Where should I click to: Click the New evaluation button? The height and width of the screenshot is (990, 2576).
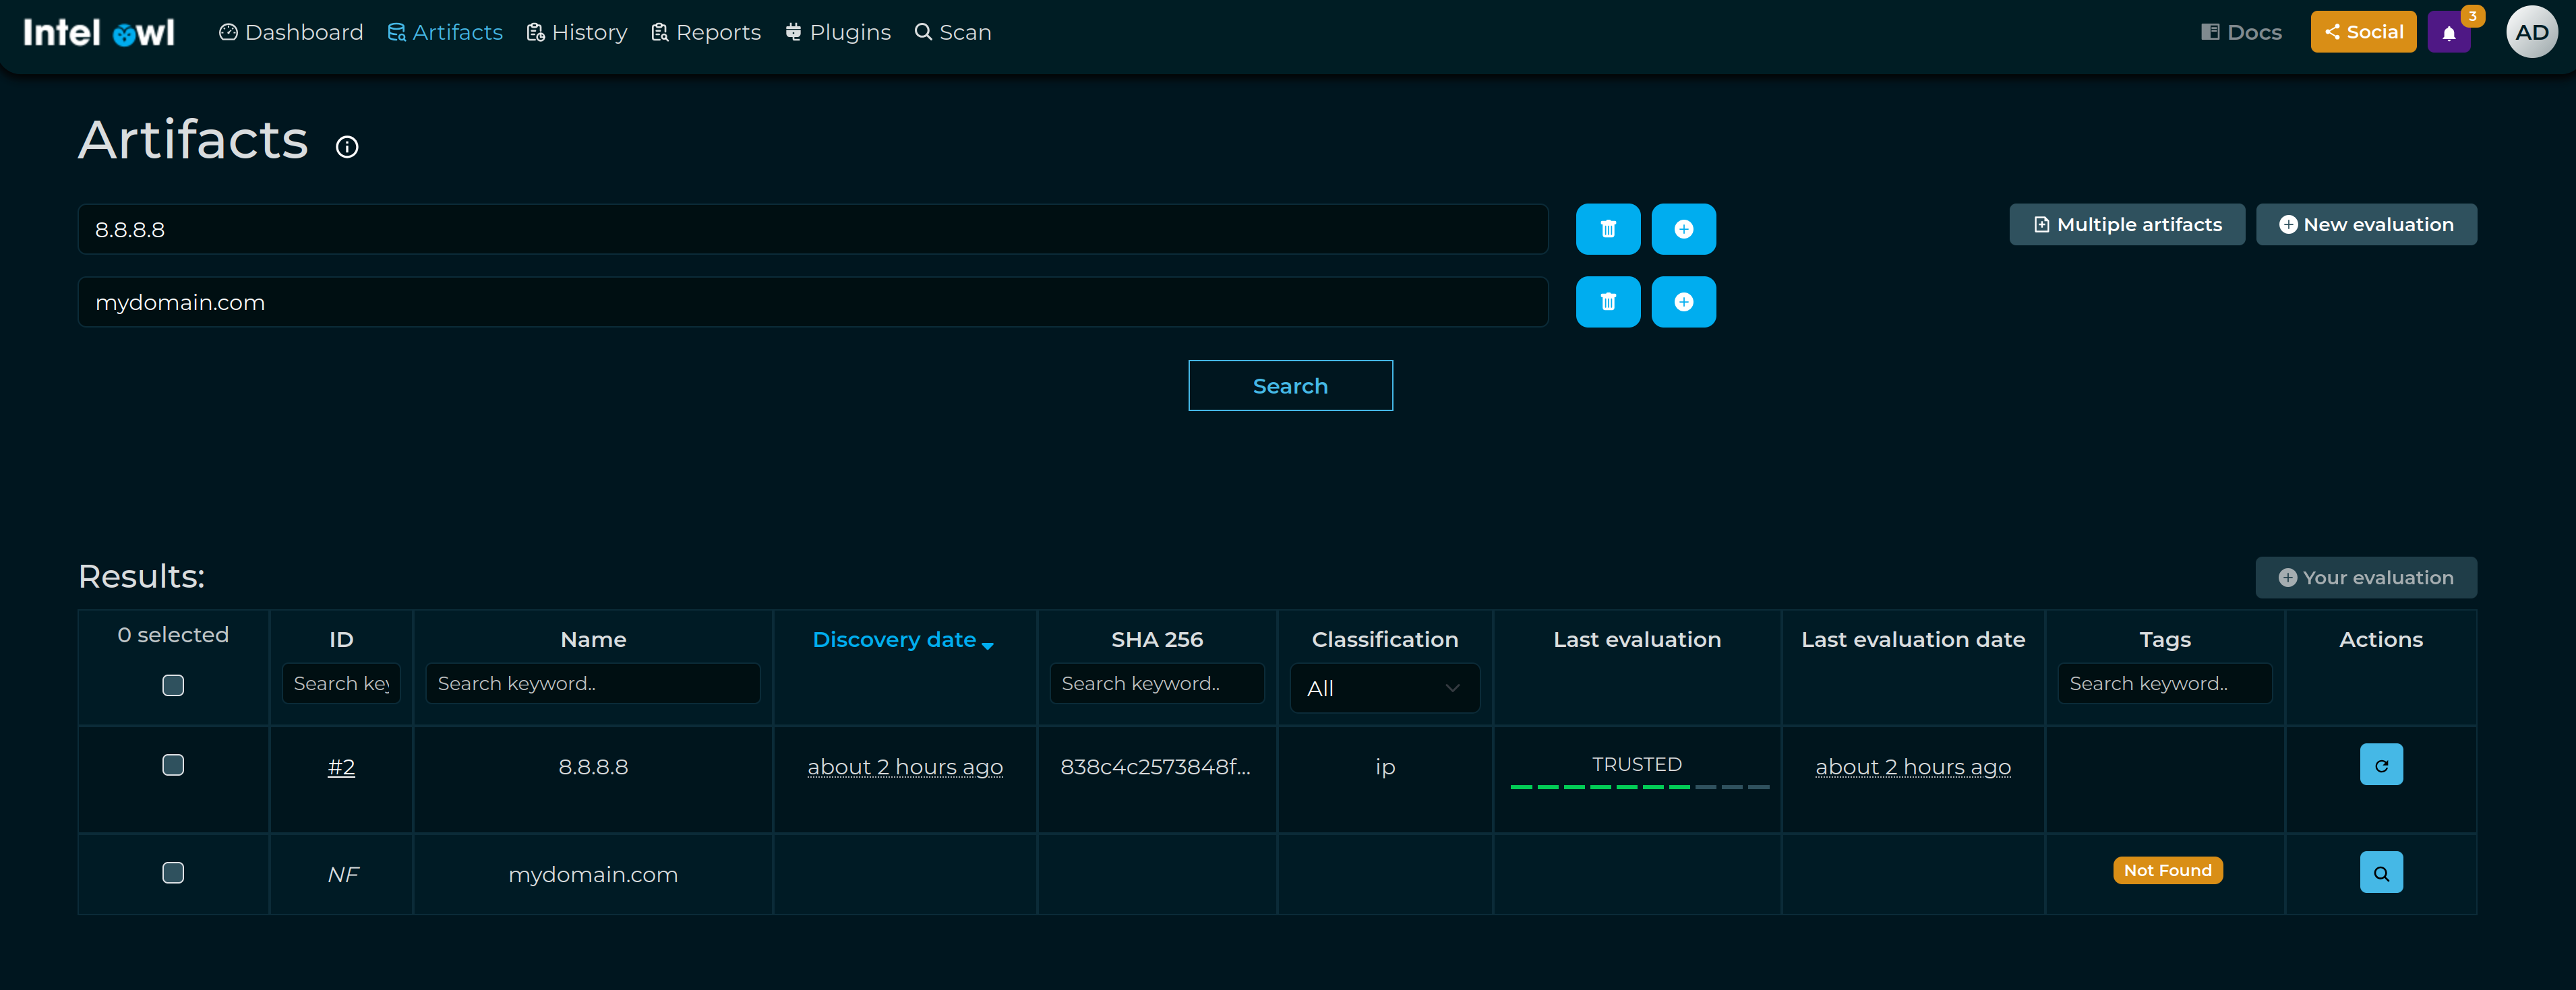[2366, 225]
